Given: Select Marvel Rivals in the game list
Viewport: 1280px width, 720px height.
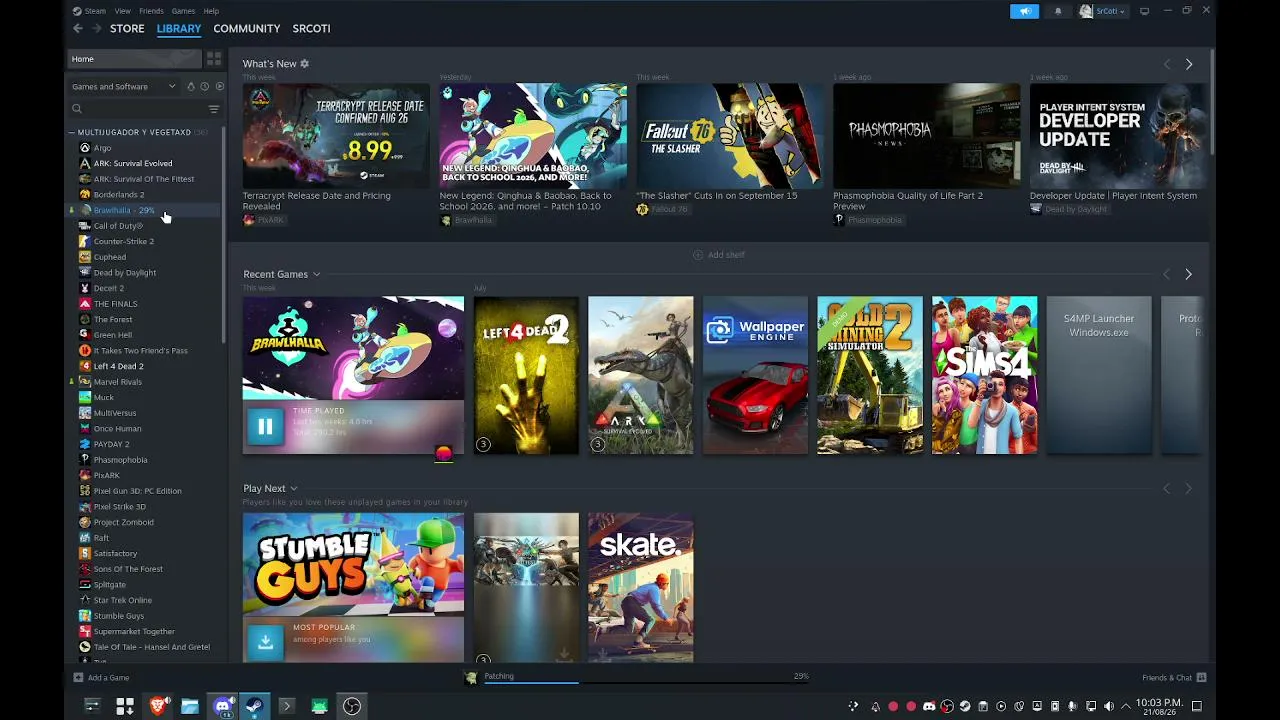Looking at the screenshot, I should 118,382.
